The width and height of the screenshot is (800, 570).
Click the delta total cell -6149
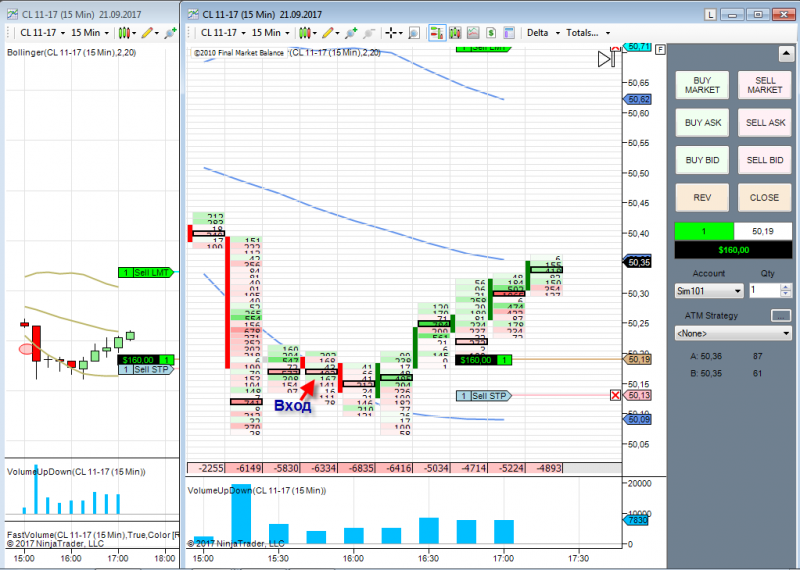(x=244, y=468)
